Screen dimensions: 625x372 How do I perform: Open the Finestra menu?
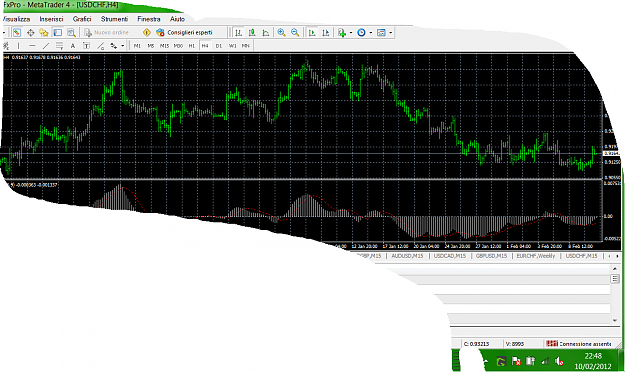tap(149, 19)
